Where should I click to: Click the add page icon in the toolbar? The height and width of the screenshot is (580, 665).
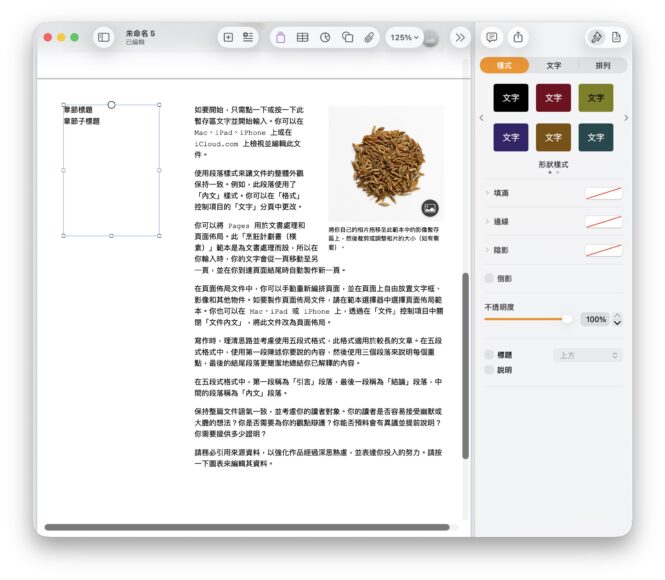click(228, 37)
